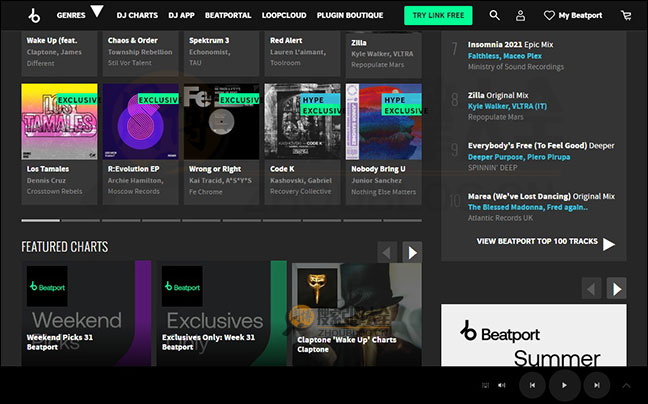The height and width of the screenshot is (404, 648).
Task: Open the DJ Charts menu
Action: coord(137,15)
